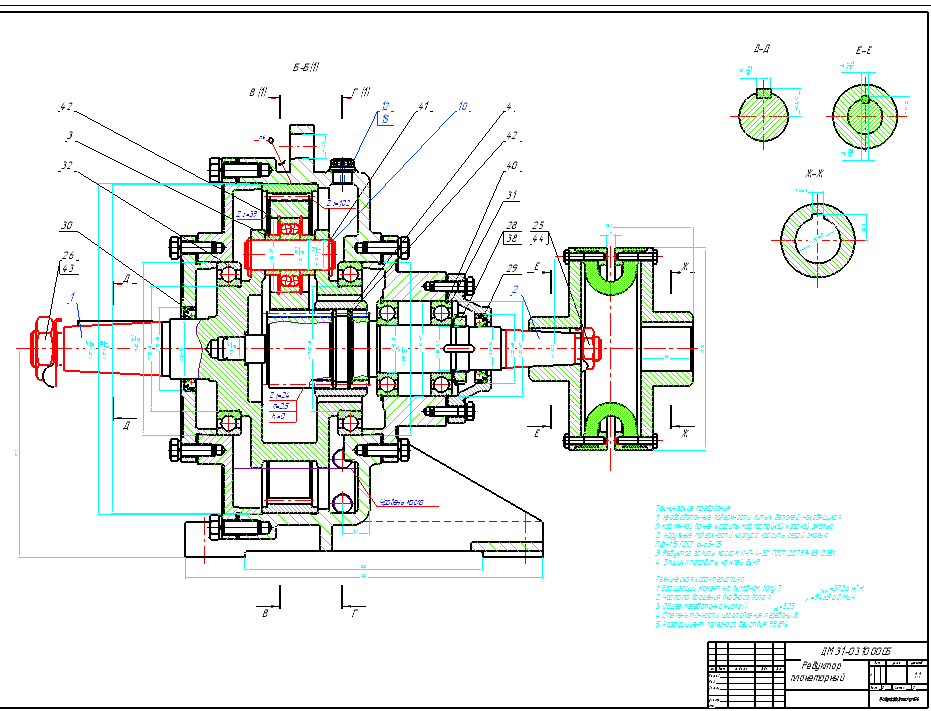Screen dimensions: 931x711
Task: Click part callout number 29
Action: click(x=513, y=270)
